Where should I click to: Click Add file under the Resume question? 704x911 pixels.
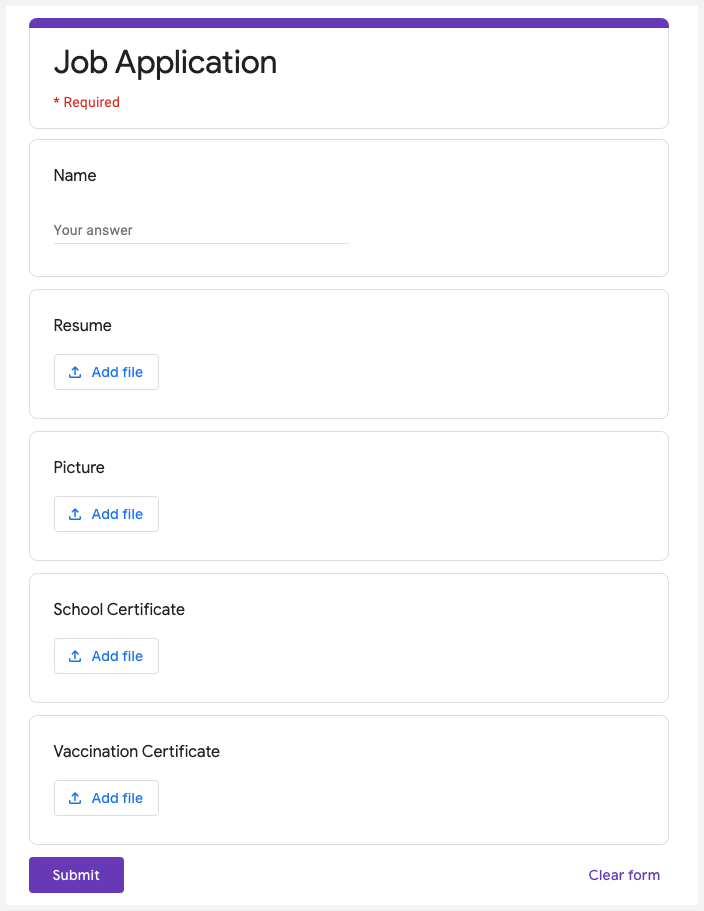click(x=106, y=371)
